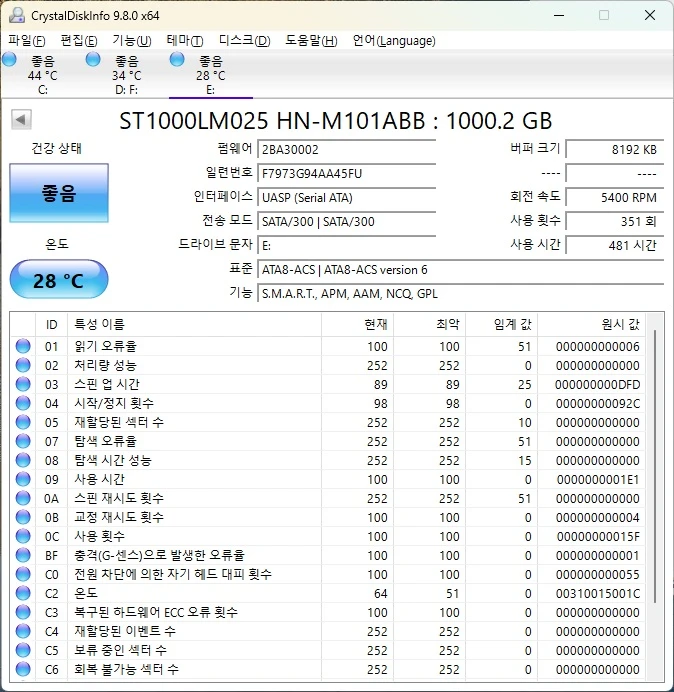The height and width of the screenshot is (692, 674).
Task: Click power on hours field 481 시간
Action: click(x=614, y=245)
